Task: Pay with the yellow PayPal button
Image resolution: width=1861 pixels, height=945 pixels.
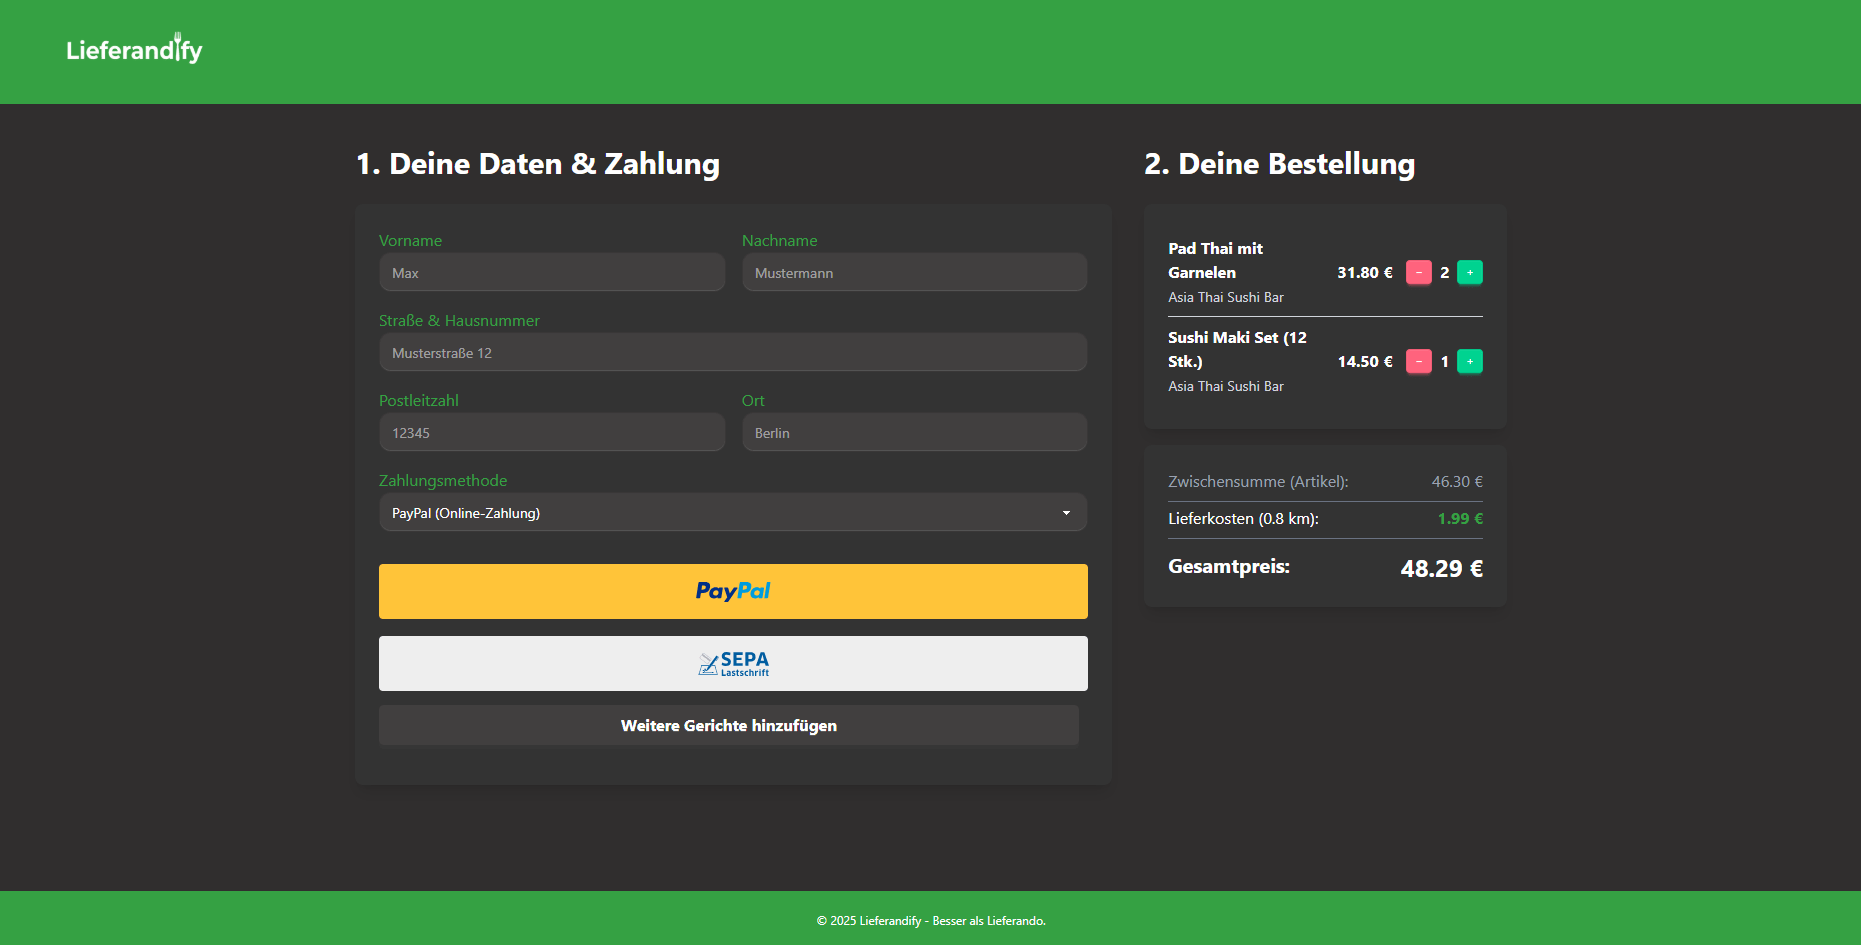Action: point(732,591)
